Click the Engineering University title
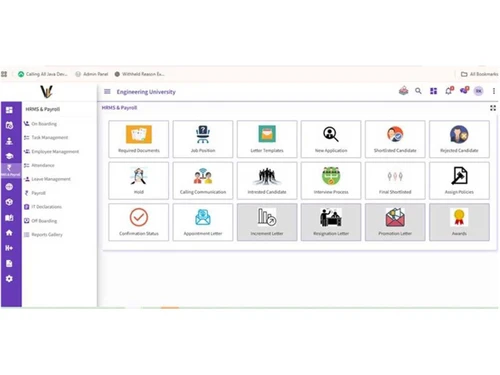The height and width of the screenshot is (375, 500). pos(146,92)
